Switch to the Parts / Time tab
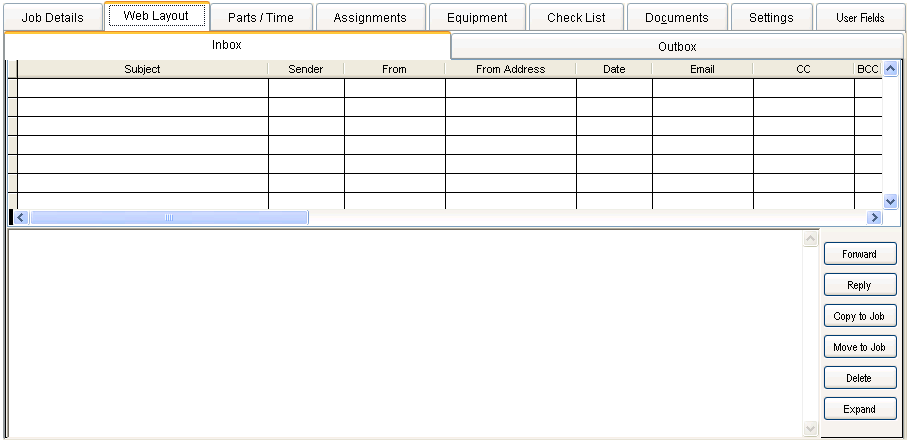 click(x=260, y=17)
